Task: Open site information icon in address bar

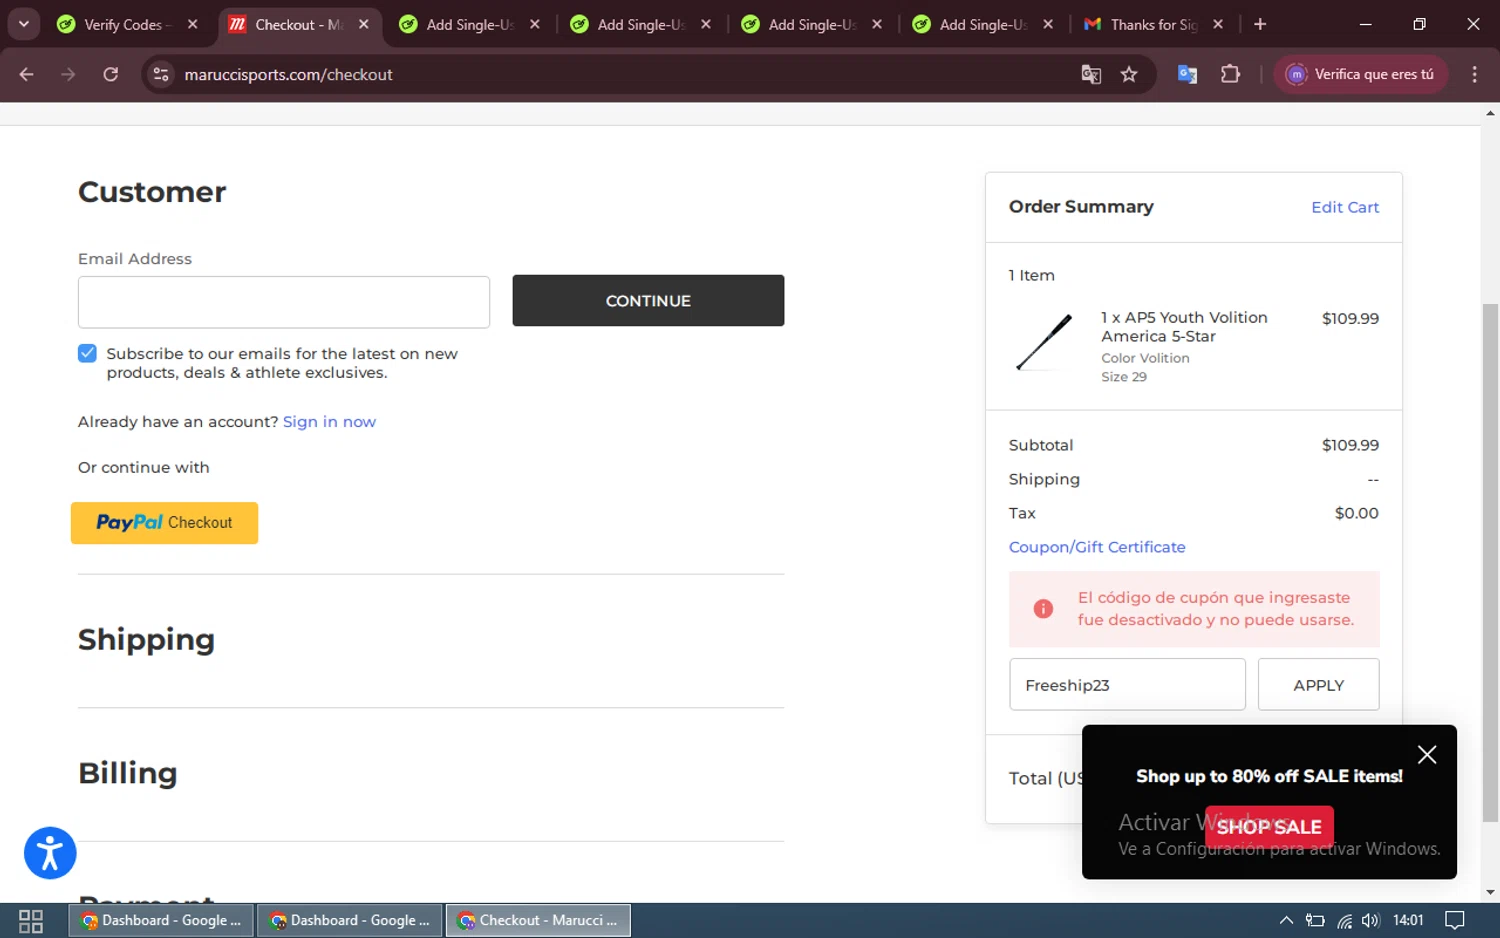Action: [x=161, y=74]
